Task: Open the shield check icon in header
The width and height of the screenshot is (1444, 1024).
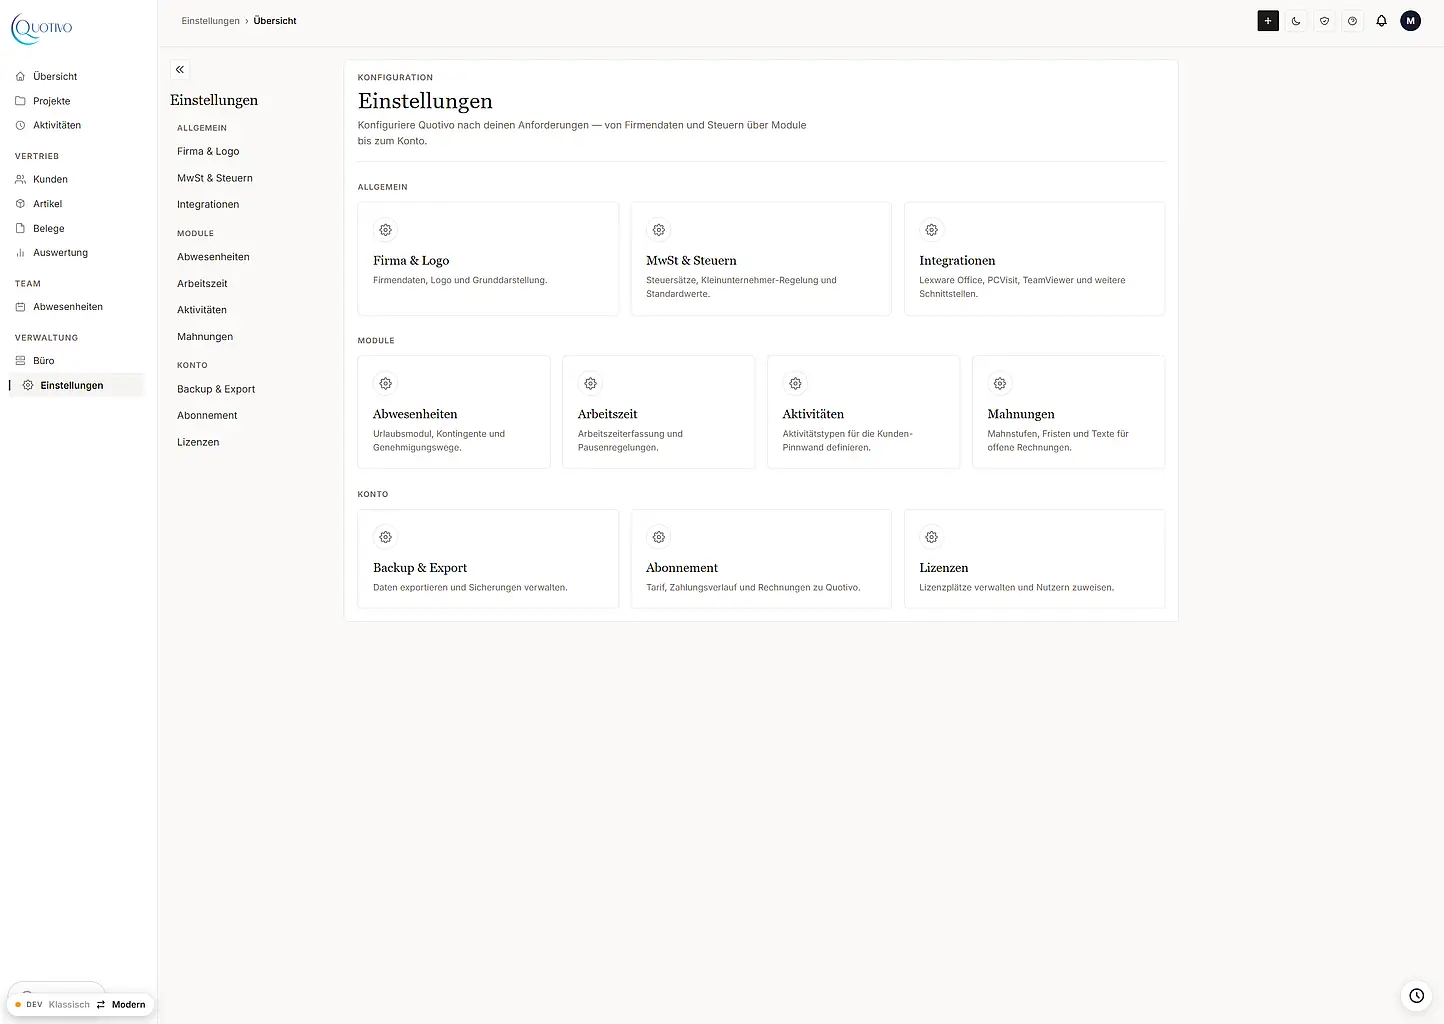Action: click(x=1324, y=21)
